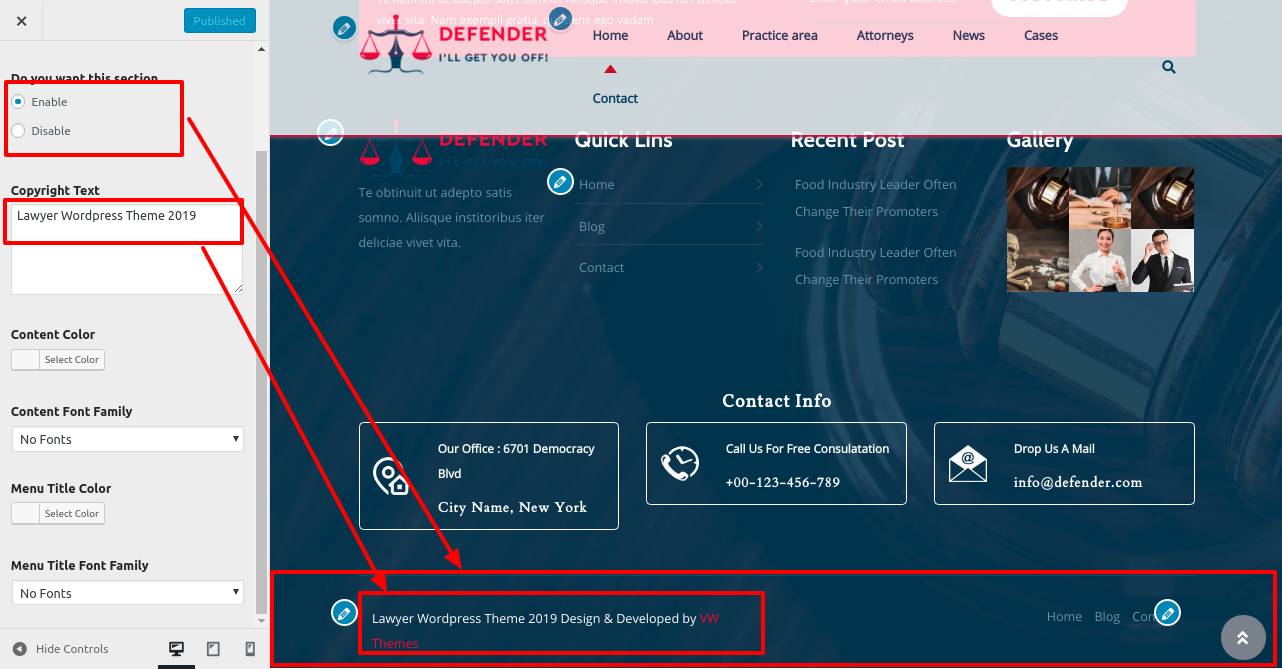The width and height of the screenshot is (1282, 669).
Task: Close the customizer with the X icon
Action: point(21,21)
